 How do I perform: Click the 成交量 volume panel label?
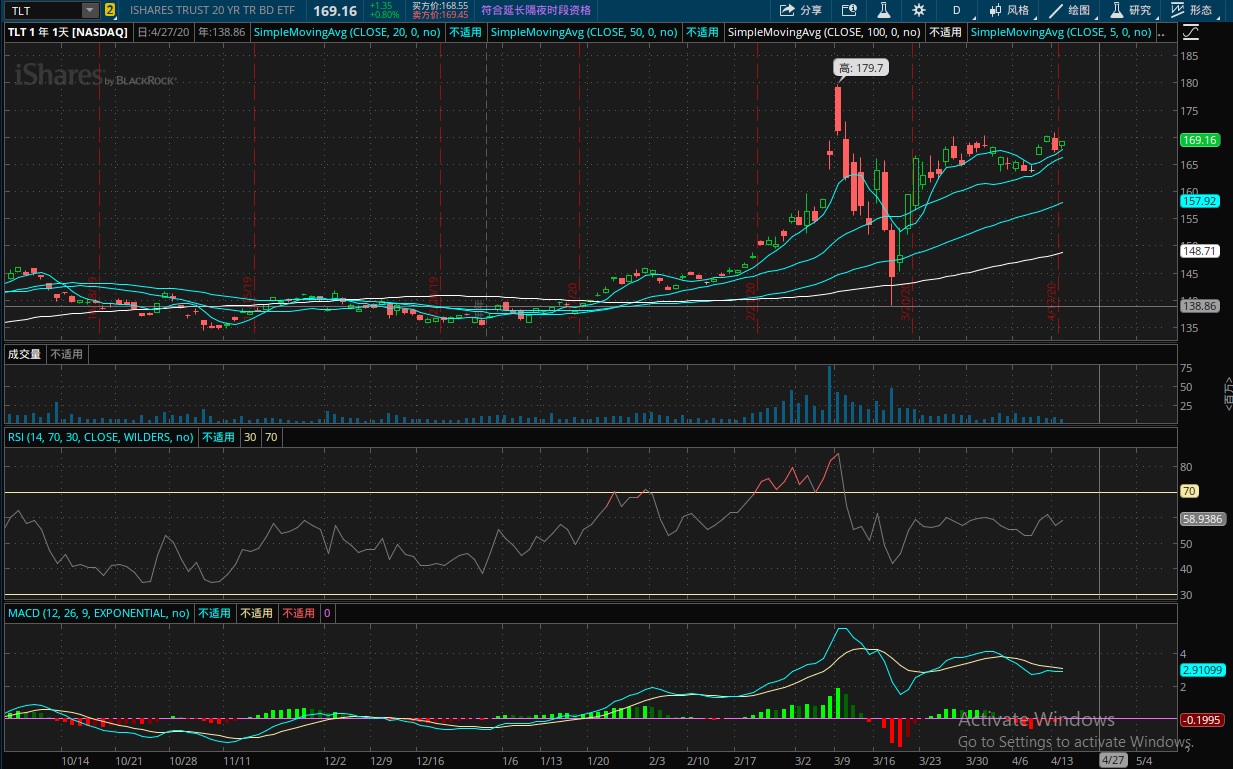coord(25,354)
